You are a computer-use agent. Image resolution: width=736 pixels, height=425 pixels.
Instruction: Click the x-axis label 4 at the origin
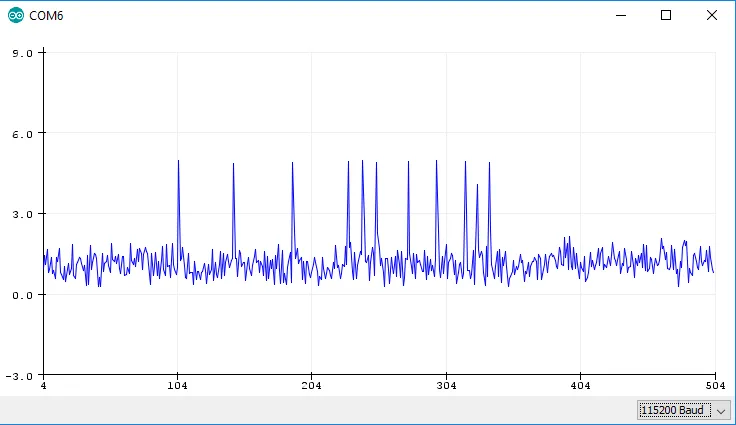pos(43,385)
